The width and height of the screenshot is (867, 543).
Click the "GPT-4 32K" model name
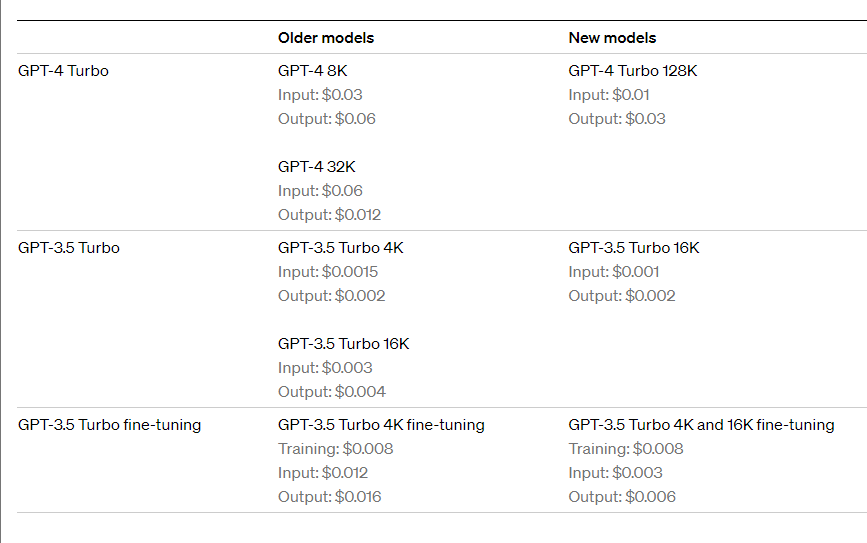click(x=316, y=167)
